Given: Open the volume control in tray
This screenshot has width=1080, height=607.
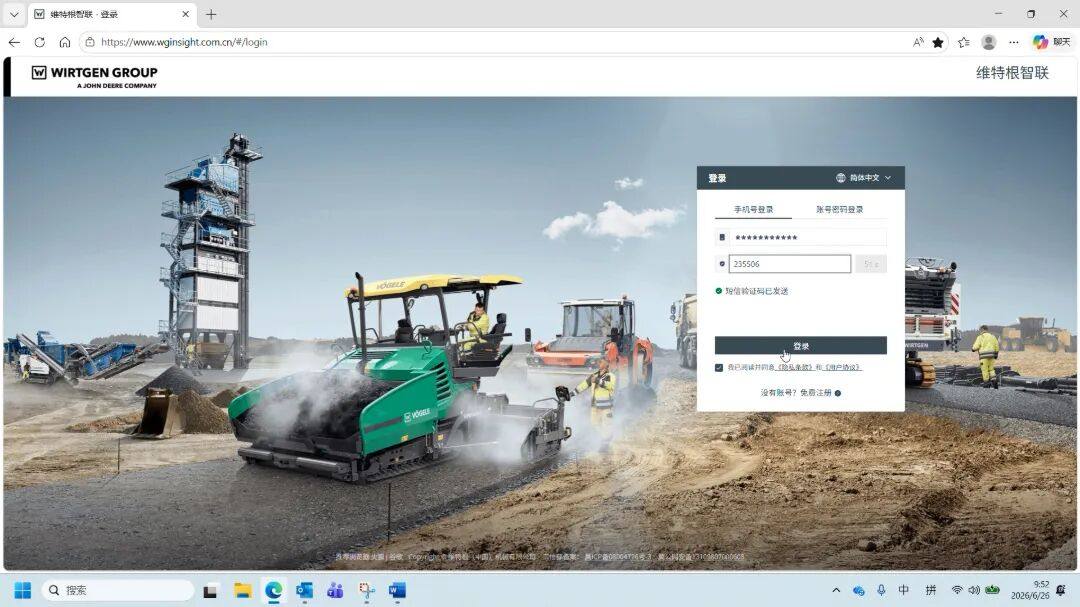Looking at the screenshot, I should [974, 590].
